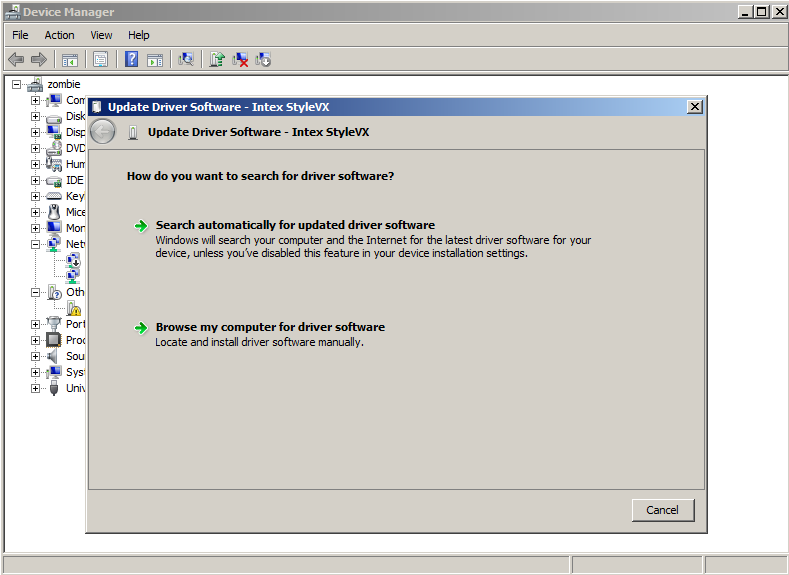Select the Display adapters category icon
The height and width of the screenshot is (575, 789).
[54, 132]
